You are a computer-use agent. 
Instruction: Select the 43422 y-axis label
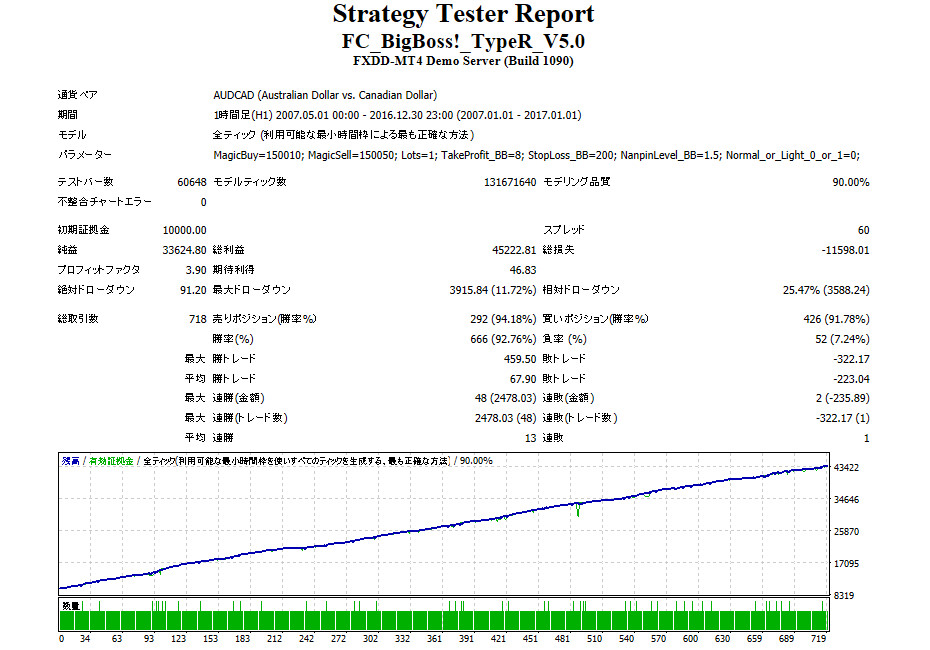coord(846,468)
